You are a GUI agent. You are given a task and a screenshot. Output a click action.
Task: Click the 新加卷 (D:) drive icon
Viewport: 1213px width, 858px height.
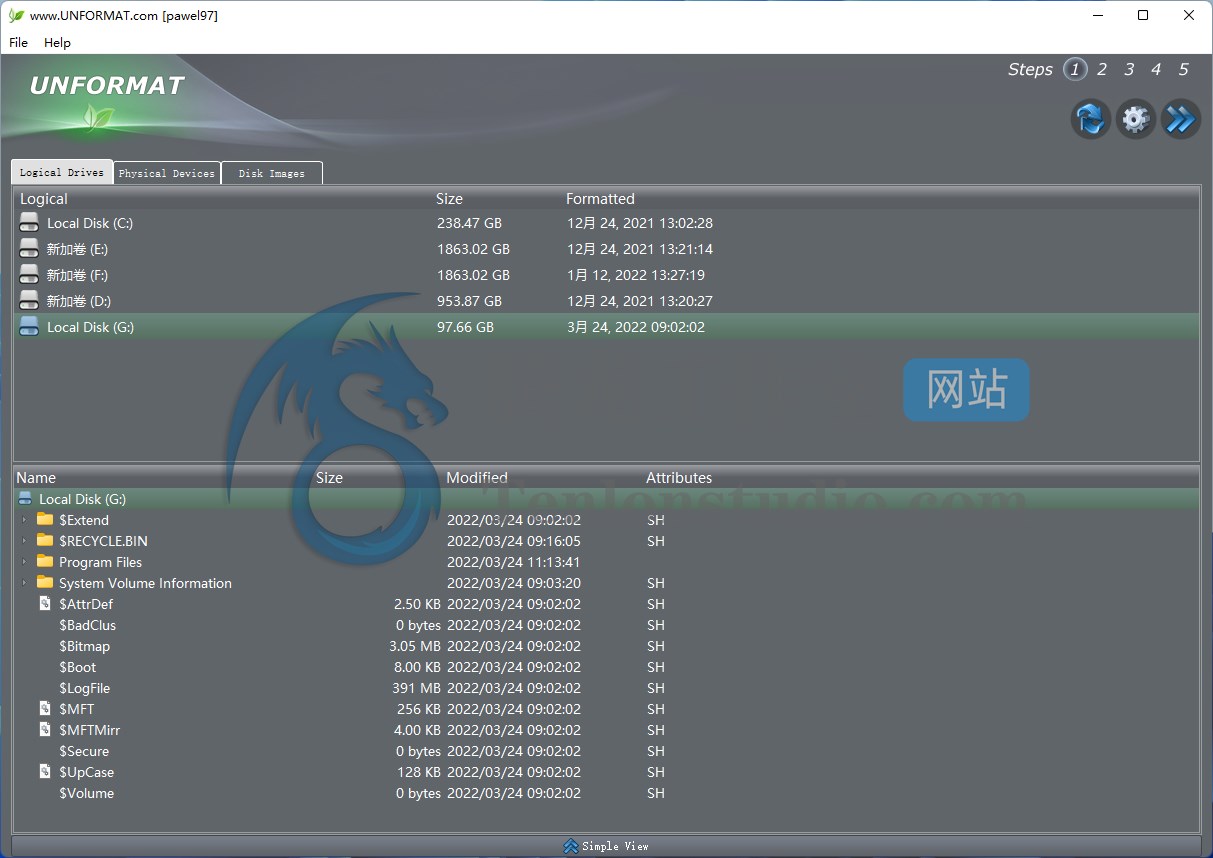[x=29, y=301]
